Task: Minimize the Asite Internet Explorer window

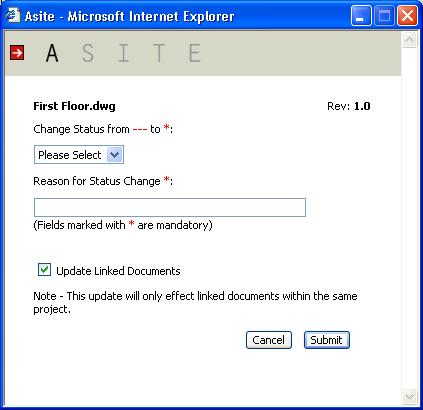Action: click(361, 16)
